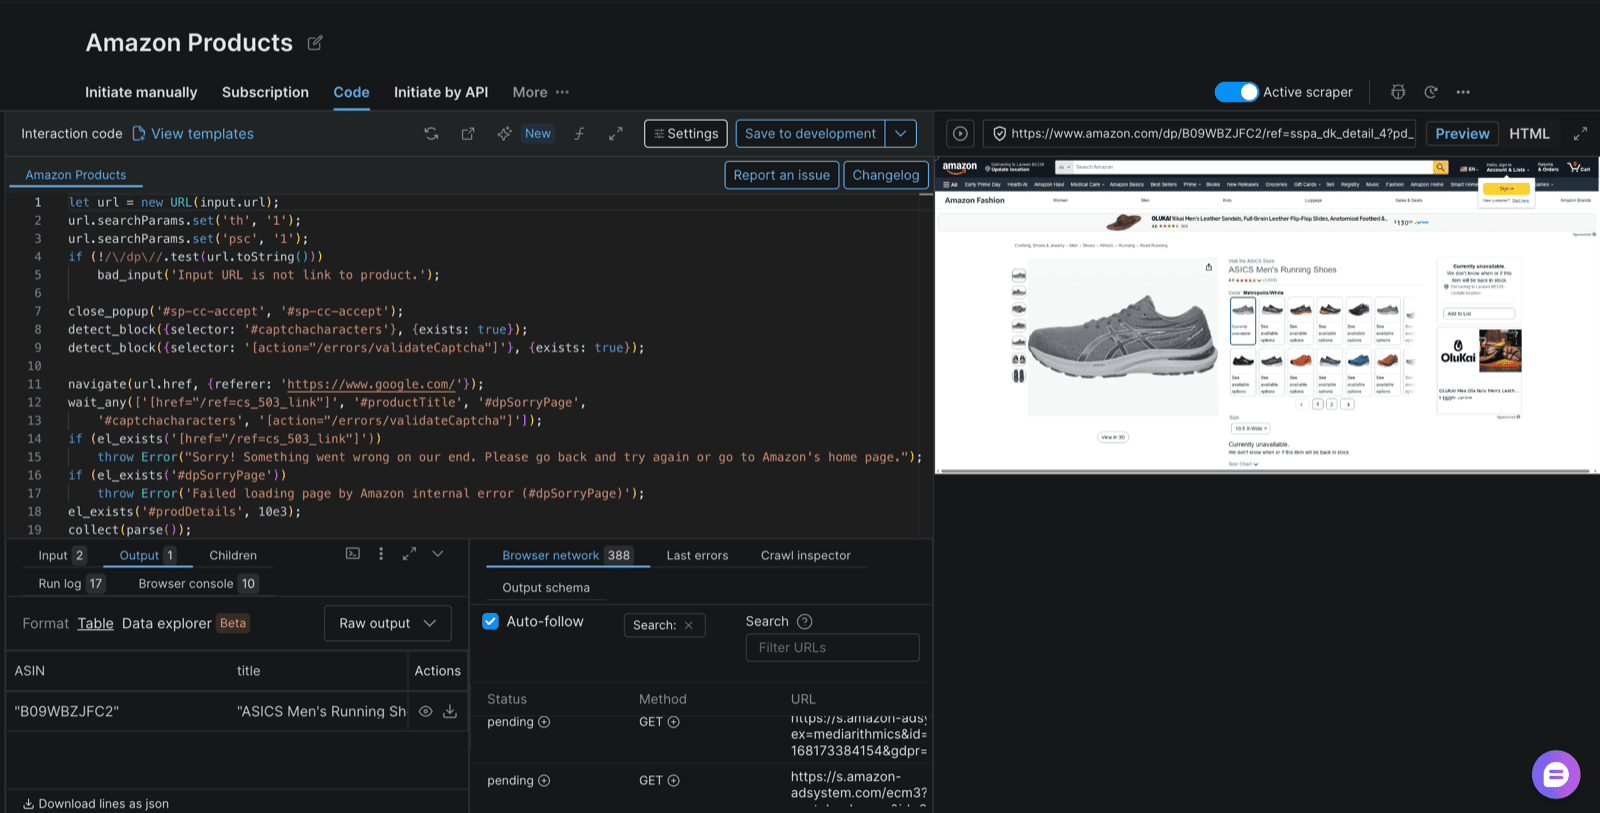Open the Input tab

pos(62,555)
